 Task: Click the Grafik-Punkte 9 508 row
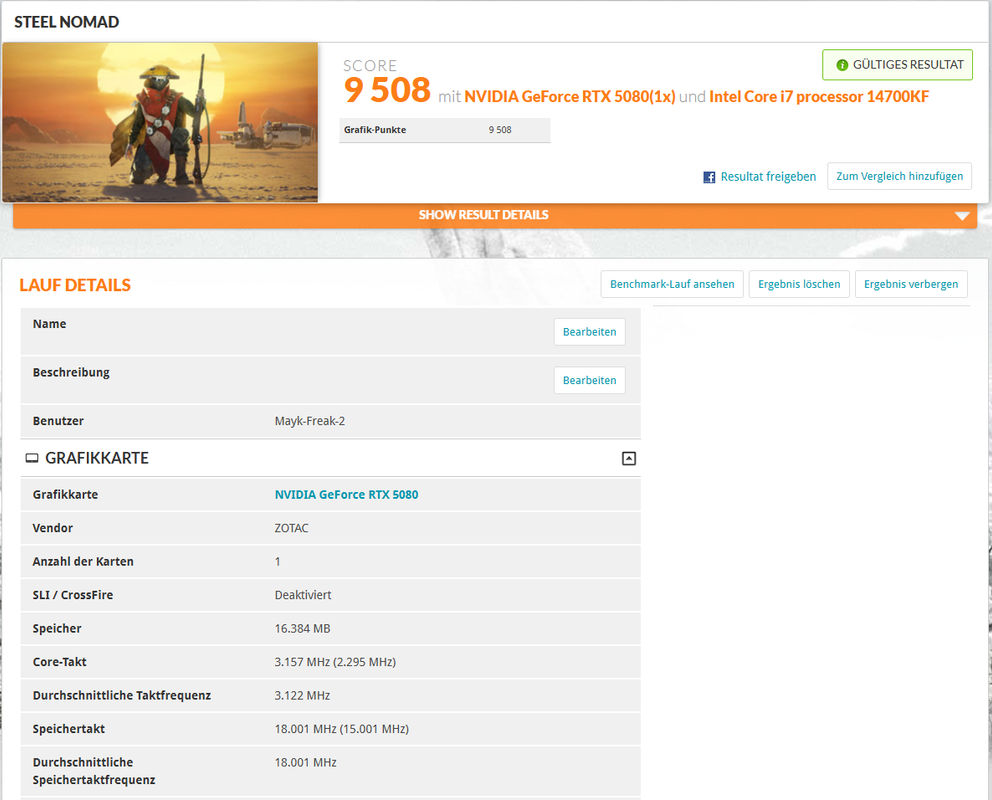(x=445, y=130)
